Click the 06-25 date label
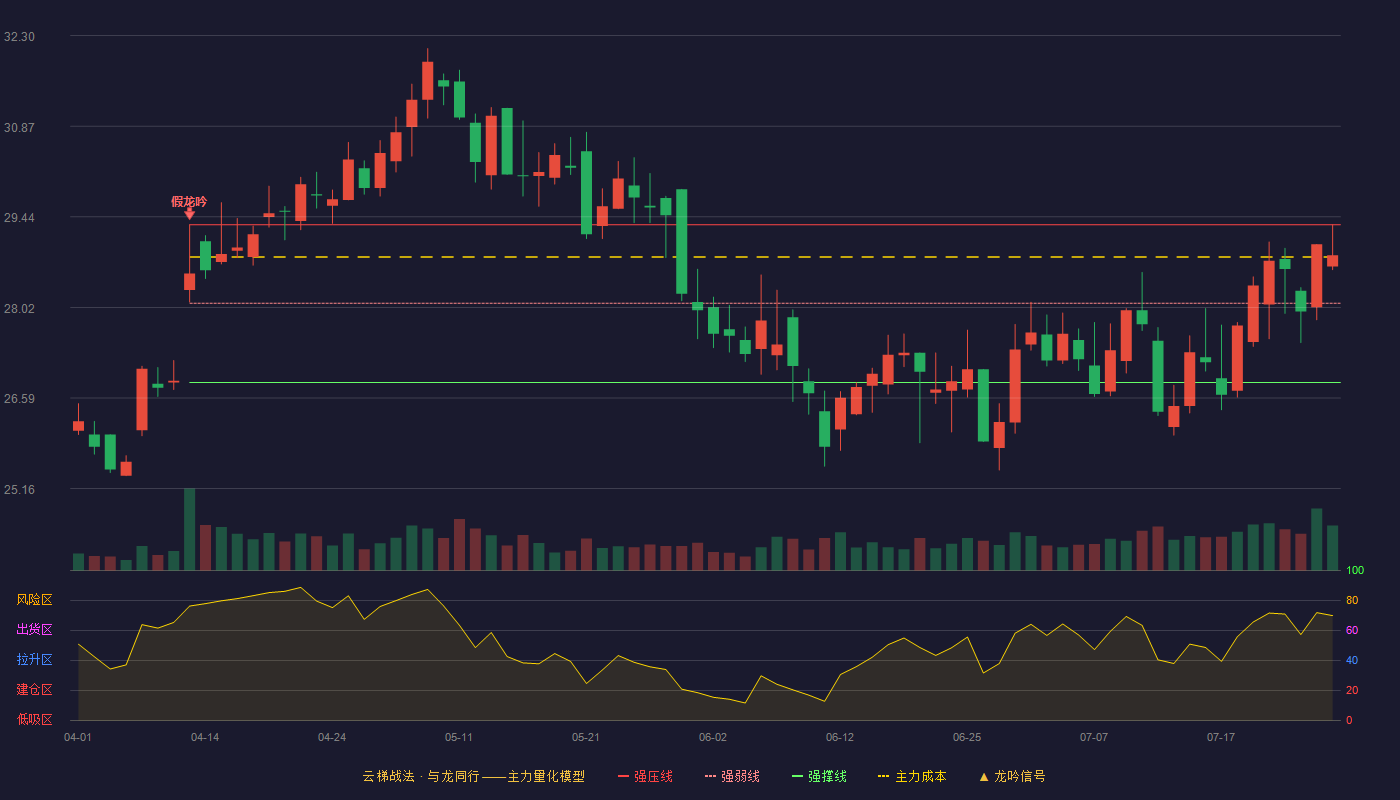The height and width of the screenshot is (800, 1400). [967, 737]
